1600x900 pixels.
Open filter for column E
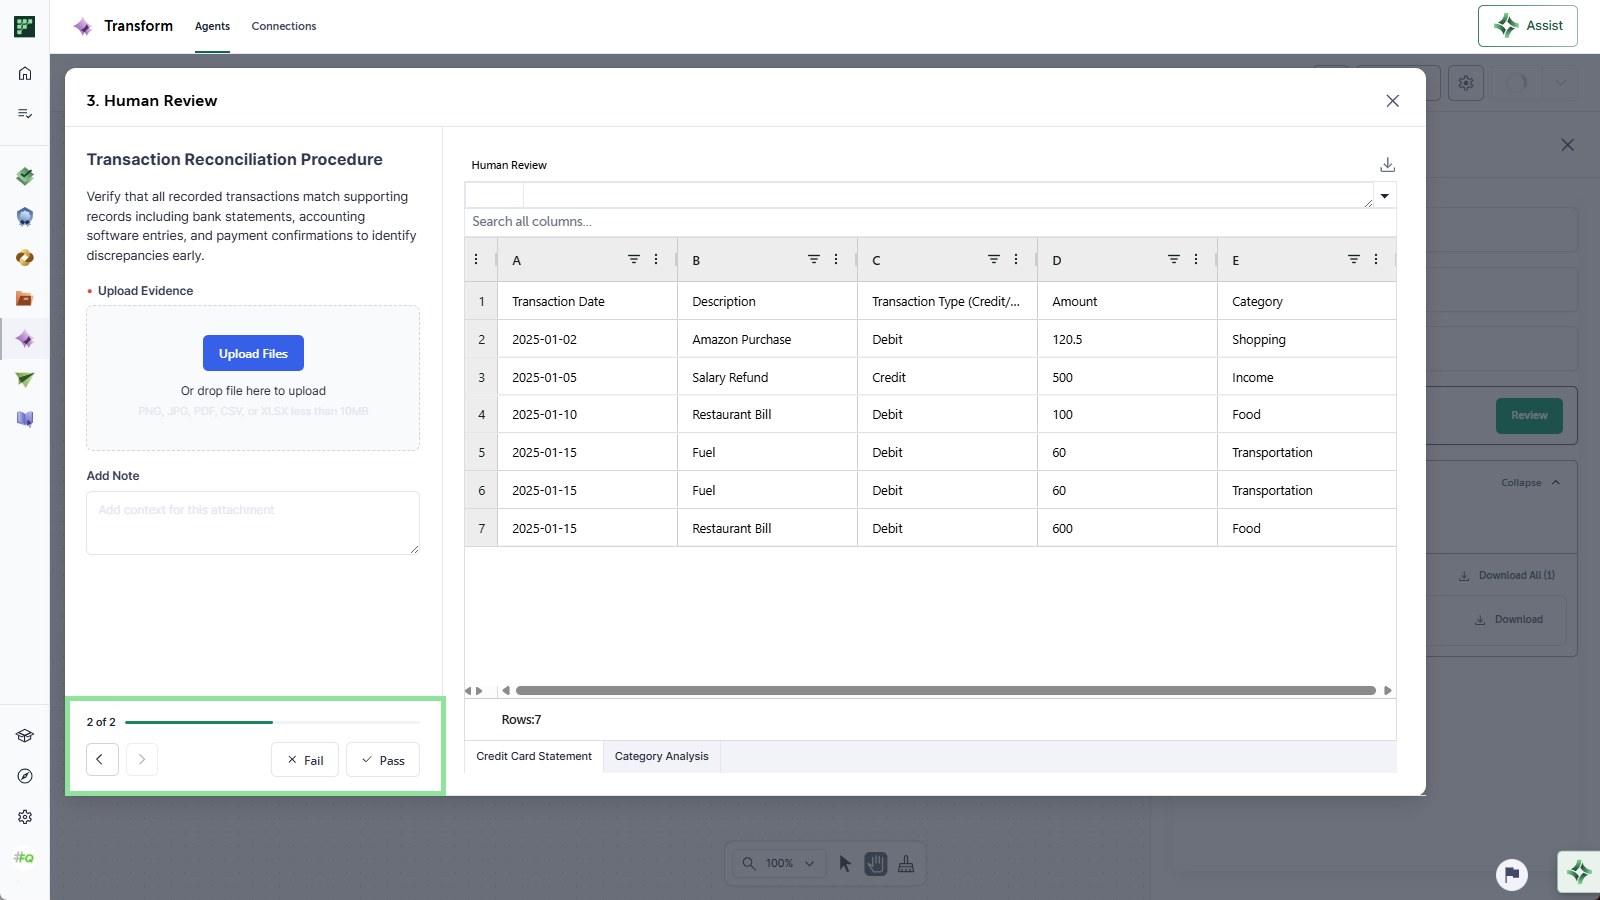click(1354, 259)
